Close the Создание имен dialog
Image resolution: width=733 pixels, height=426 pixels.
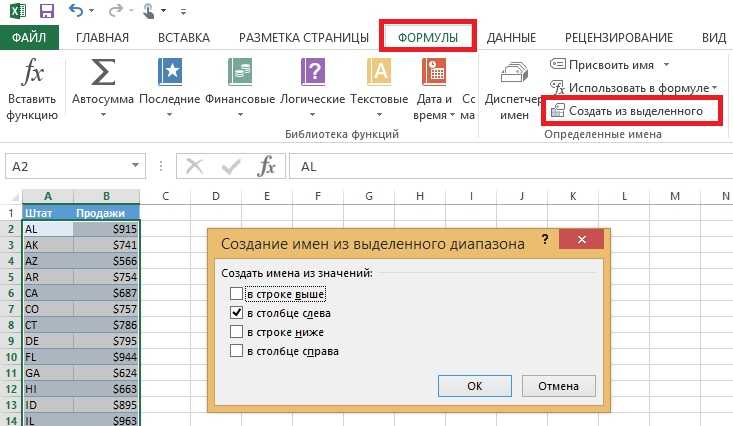[582, 239]
